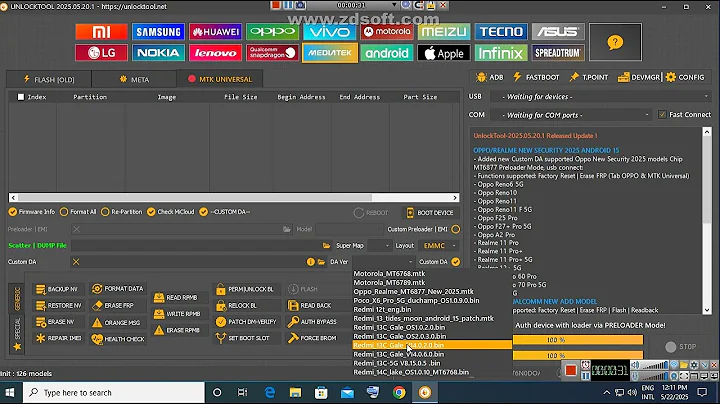720x404 pixels.
Task: Browse for Scatter DUMP file folder icon
Action: pyautogui.click(x=326, y=246)
